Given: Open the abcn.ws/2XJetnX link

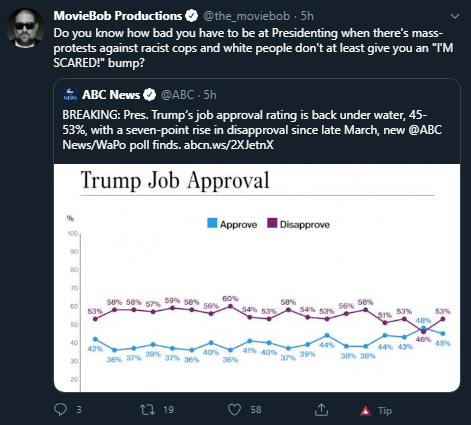Looking at the screenshot, I should tap(229, 145).
